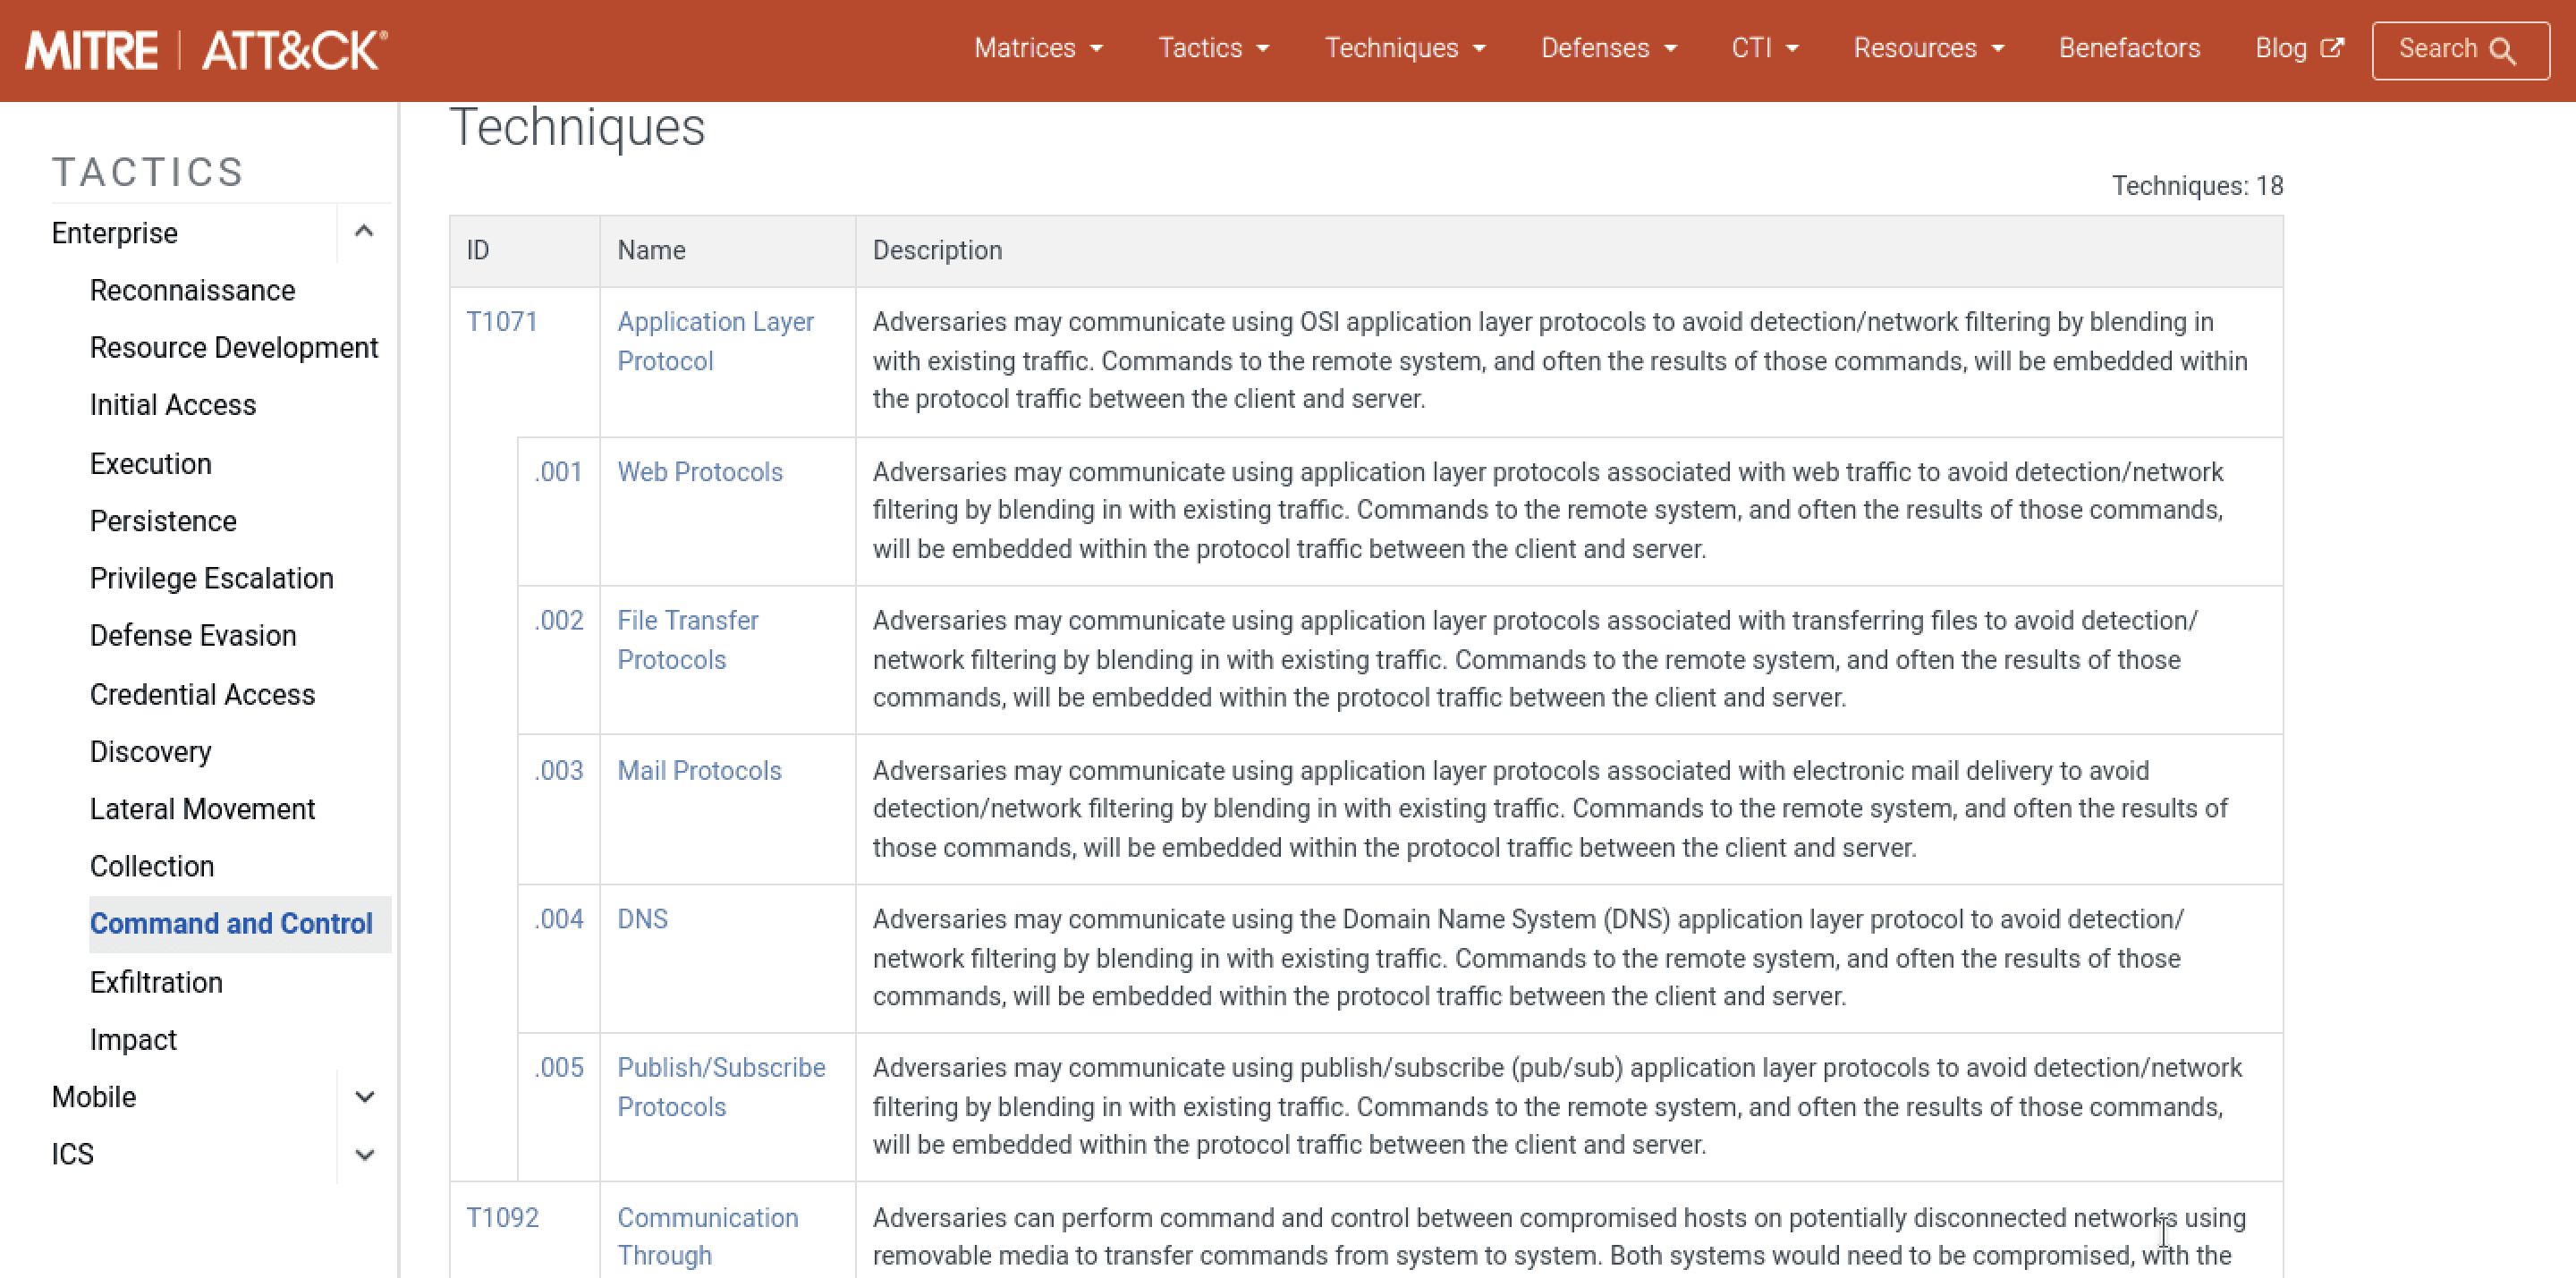The width and height of the screenshot is (2576, 1278).
Task: Open the Matrices dropdown menu
Action: click(1038, 48)
